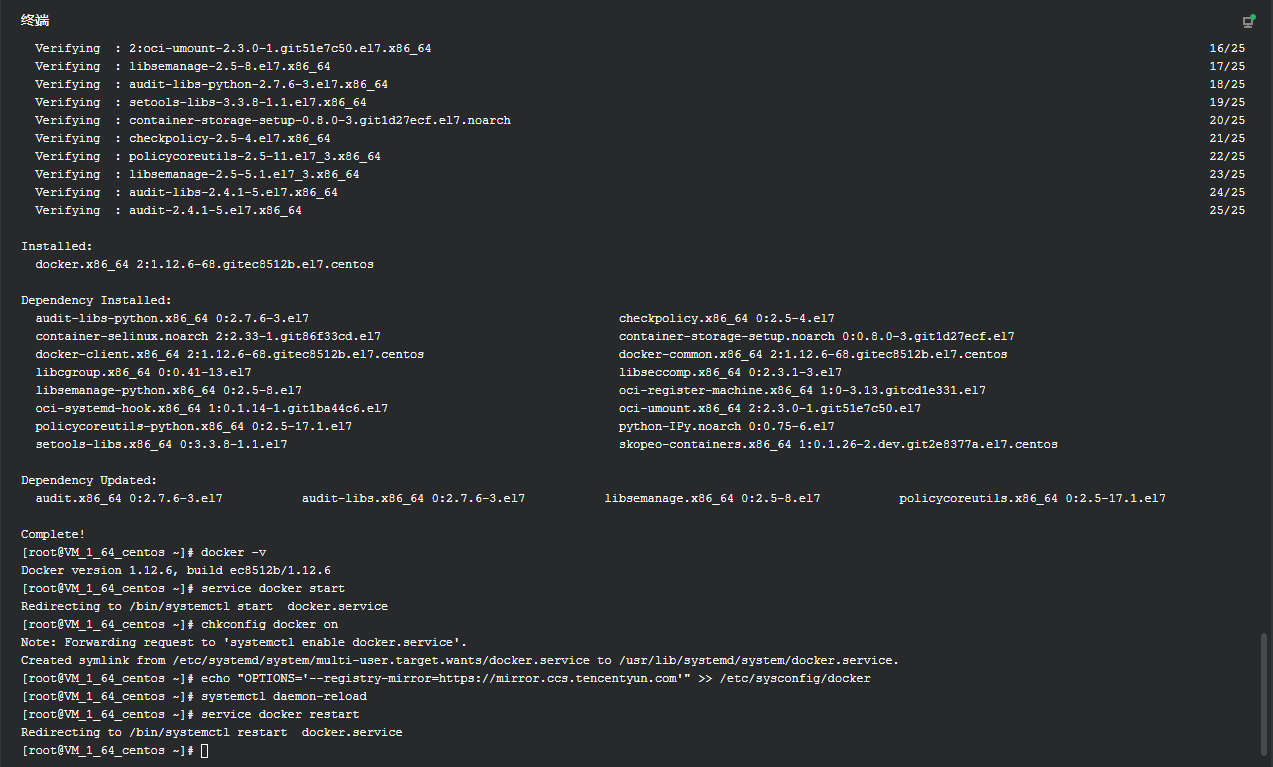Click the docker.x86_64 installed package line
The height and width of the screenshot is (767, 1273).
[x=204, y=265]
